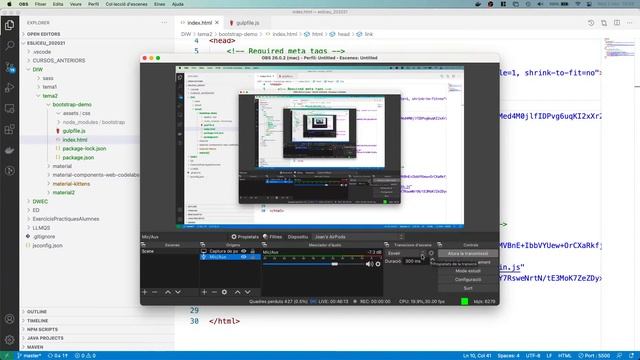The height and width of the screenshot is (360, 640).
Task: Open the Run and Debug view
Action: (9, 88)
